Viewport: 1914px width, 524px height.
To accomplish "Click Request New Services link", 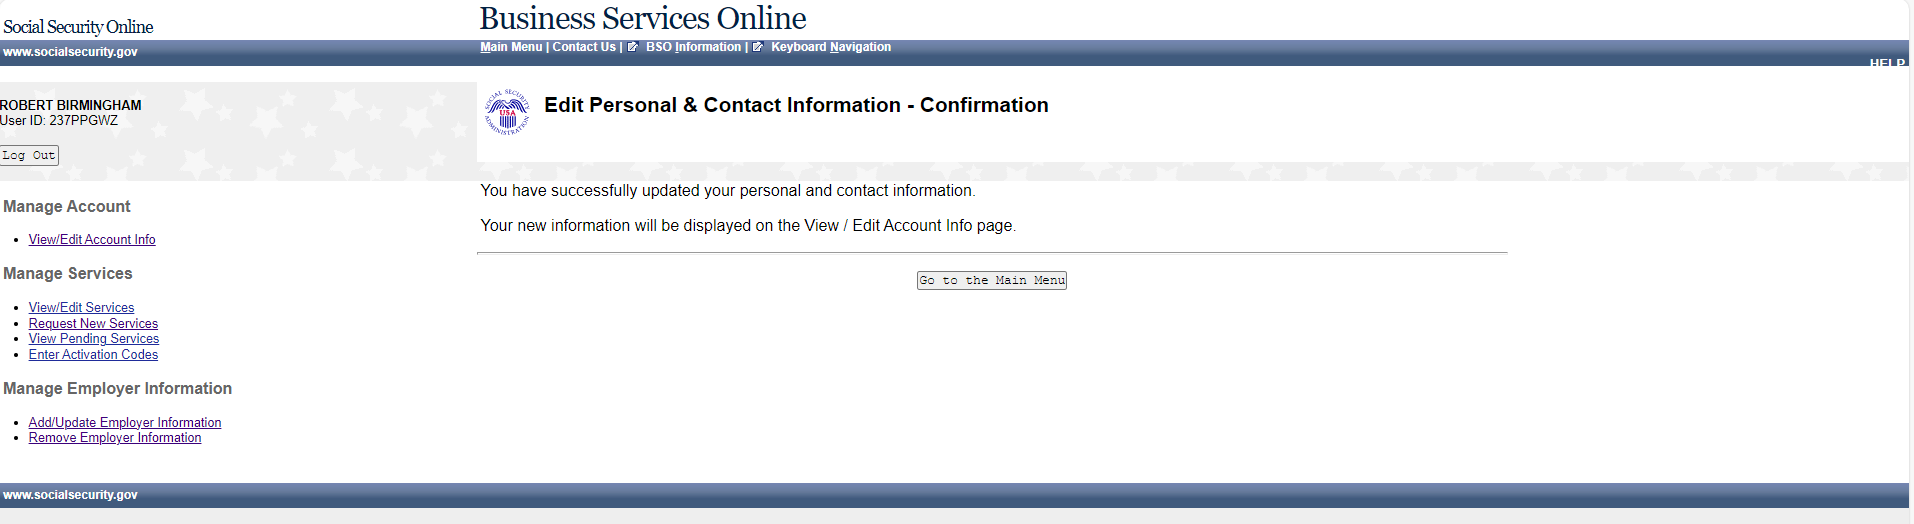I will coord(93,324).
